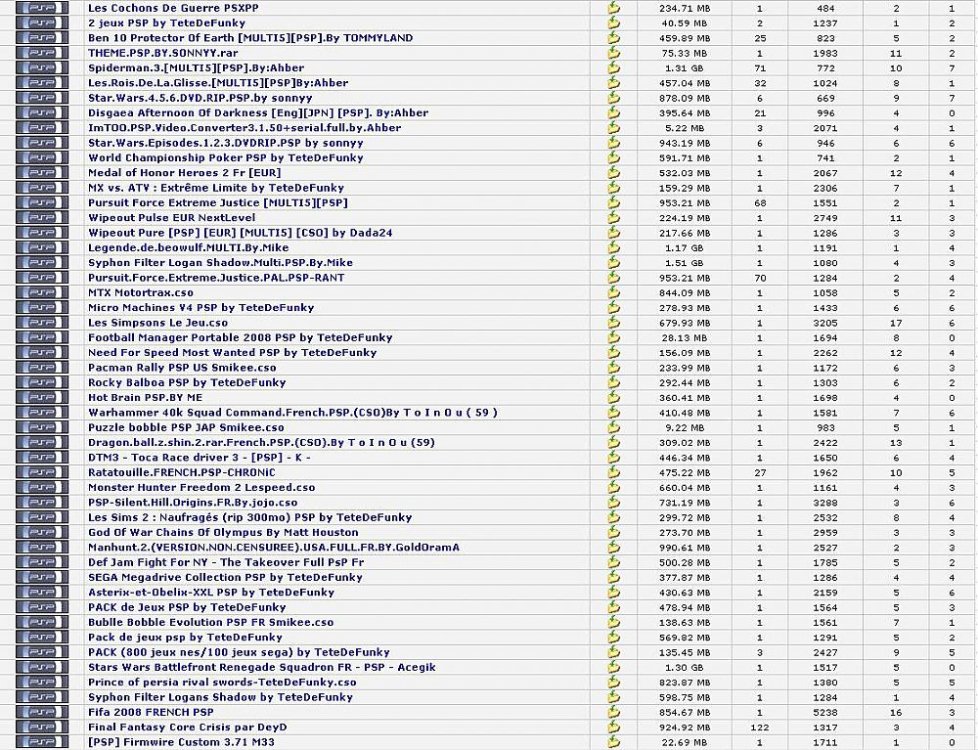Screen dimensions: 978x750
Task: Open Disgaea Afternoon Of Darkness torrent link
Action: [258, 113]
